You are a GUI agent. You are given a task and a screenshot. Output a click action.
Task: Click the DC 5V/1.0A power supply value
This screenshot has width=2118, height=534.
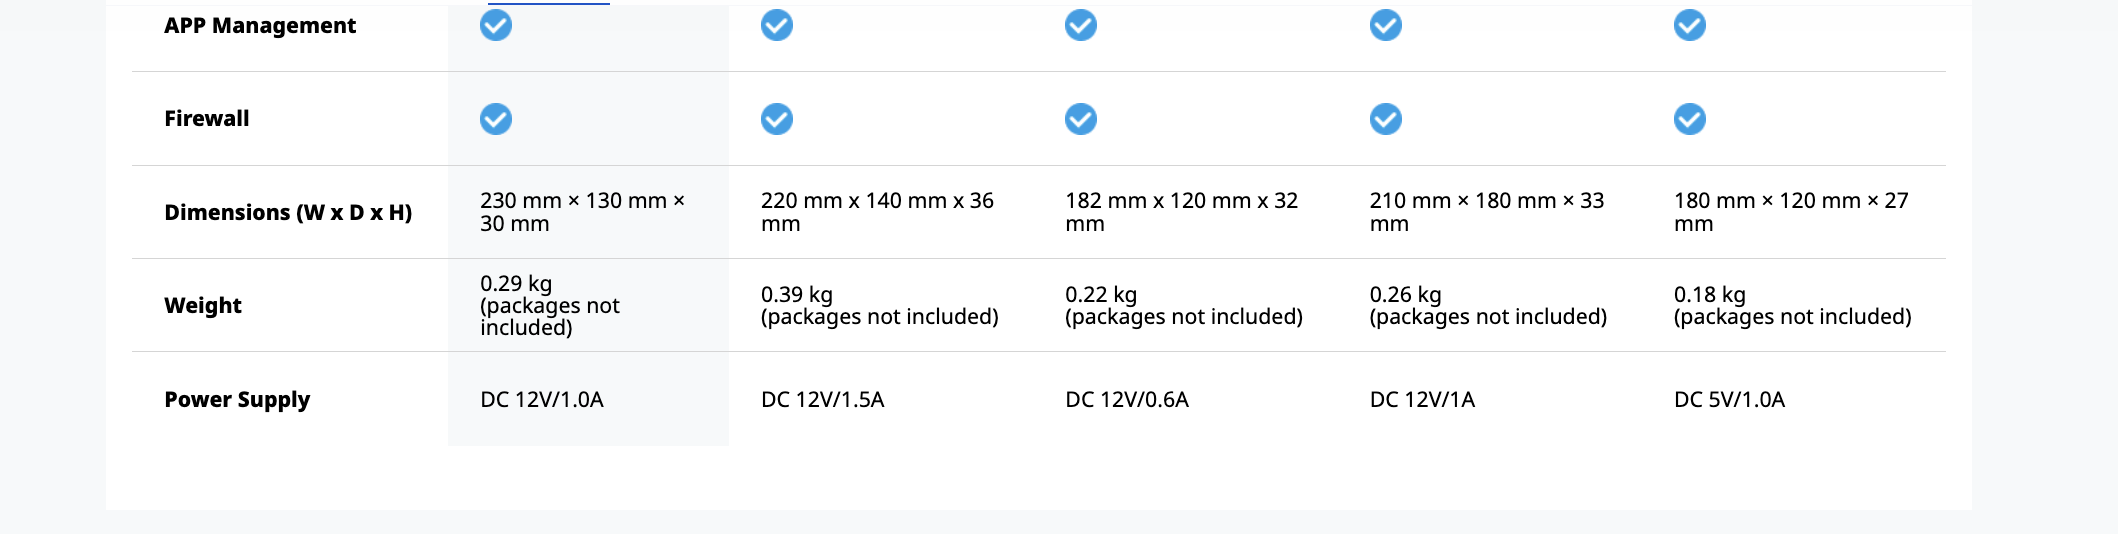1729,400
